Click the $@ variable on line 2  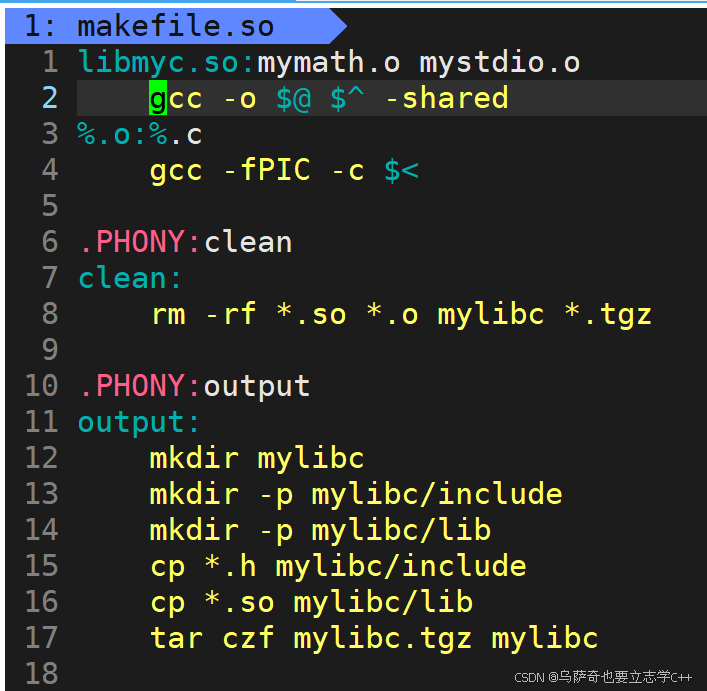coord(294,99)
